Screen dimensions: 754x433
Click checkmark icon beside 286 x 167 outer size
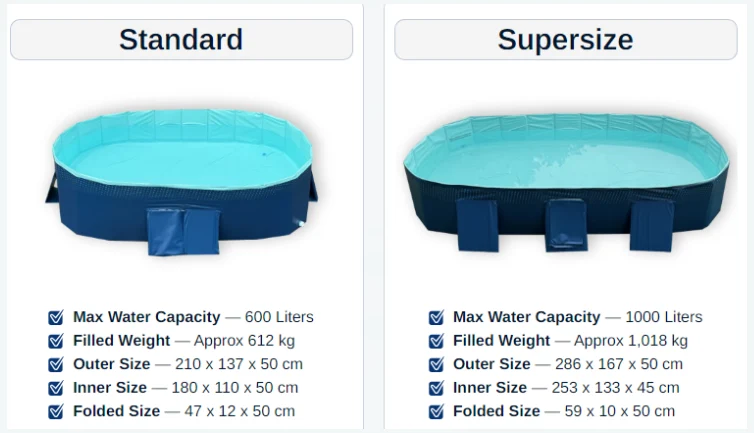pos(436,364)
